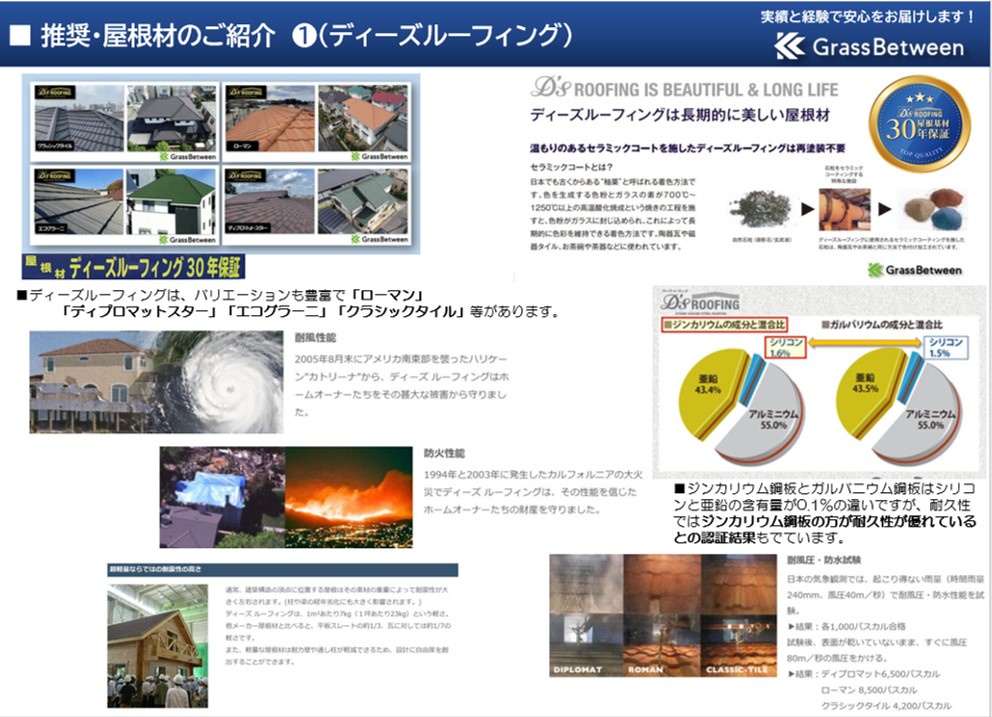Click the 亜鉛 43.4% pie label
Viewport: 992px width, 717px height.
707,384
